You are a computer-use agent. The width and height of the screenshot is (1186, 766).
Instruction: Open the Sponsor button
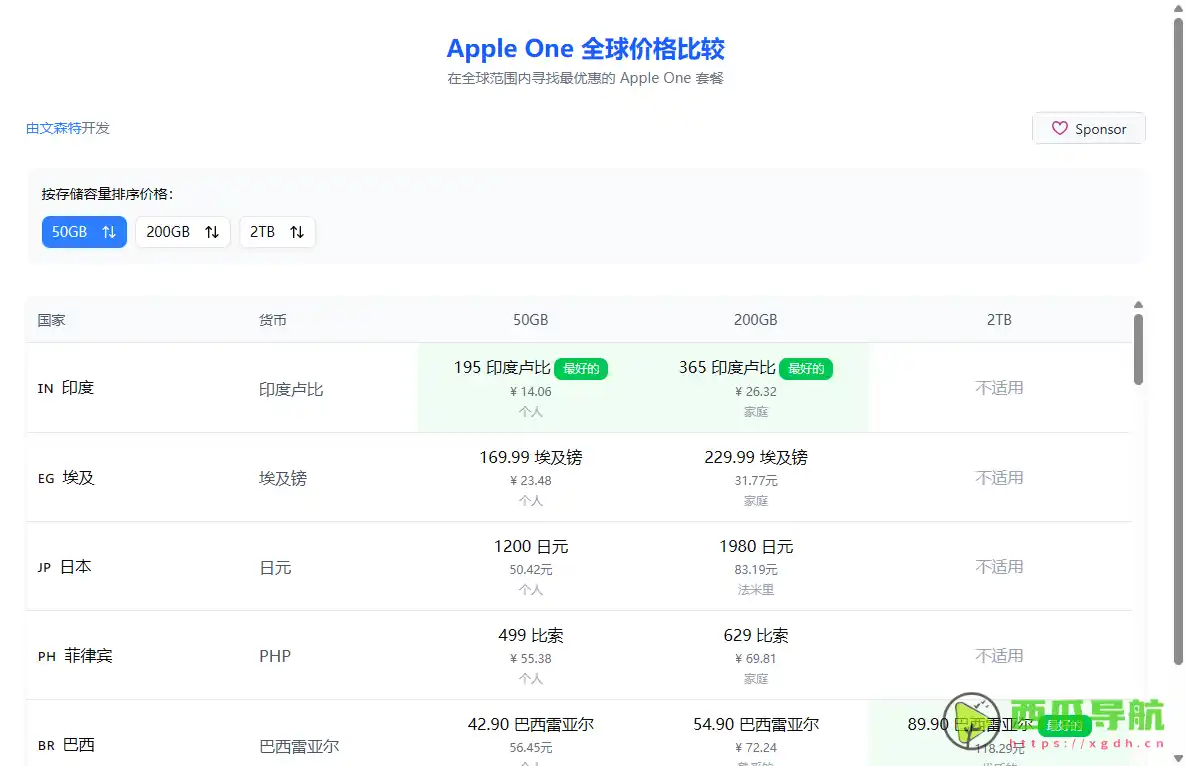(x=1088, y=129)
